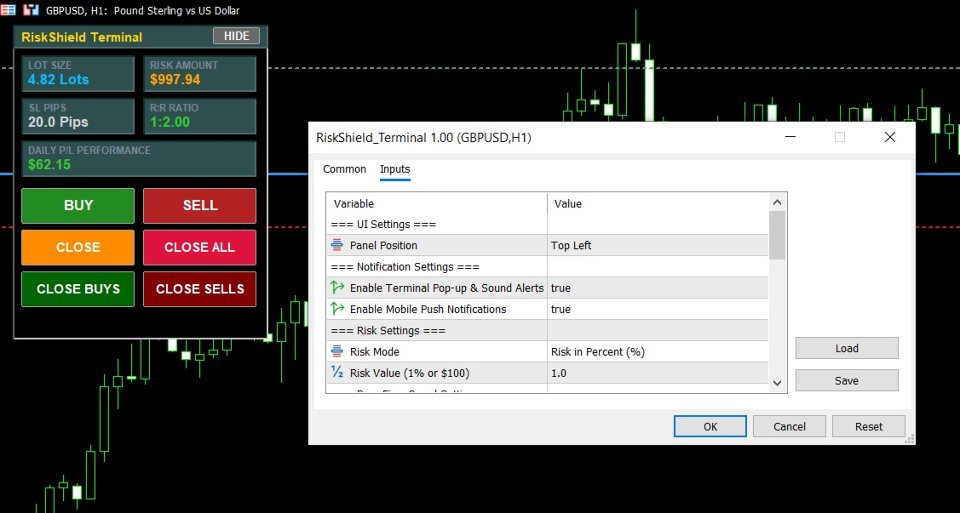Click the candlestick chart type icon beside GBPUSD

[x=31, y=10]
